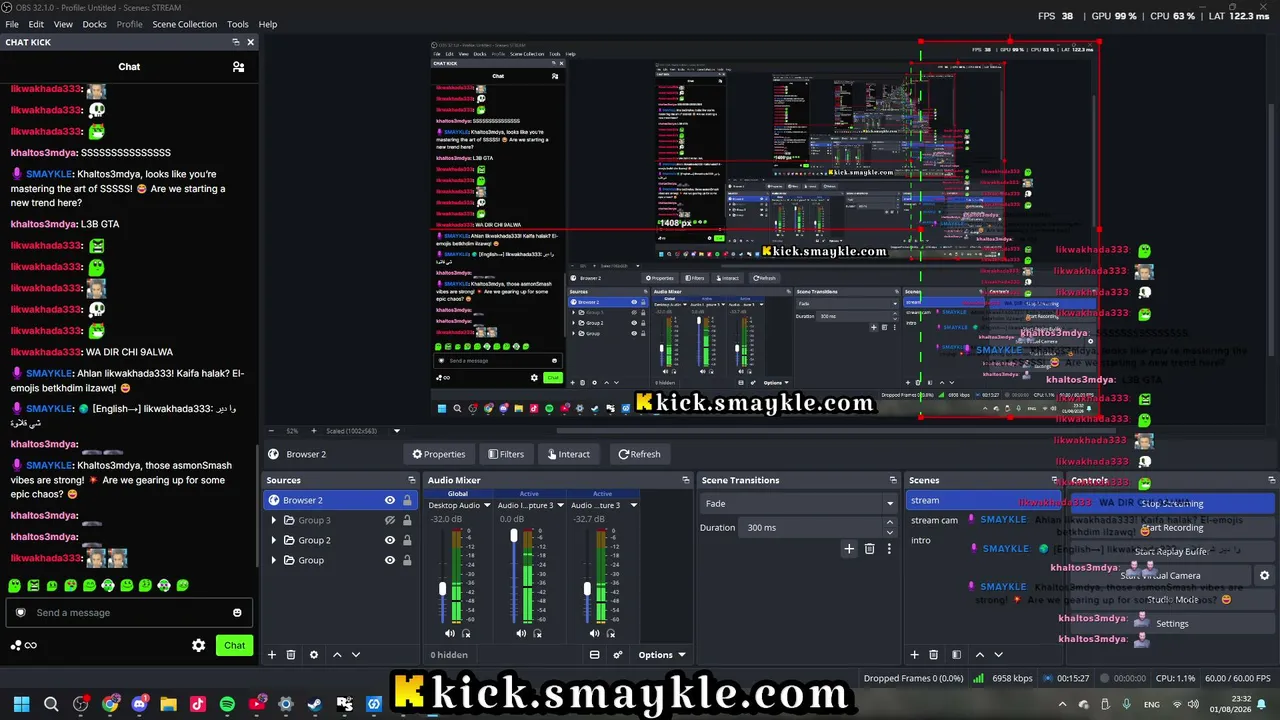
Task: Expand the Group folder in Sources
Action: pos(274,560)
